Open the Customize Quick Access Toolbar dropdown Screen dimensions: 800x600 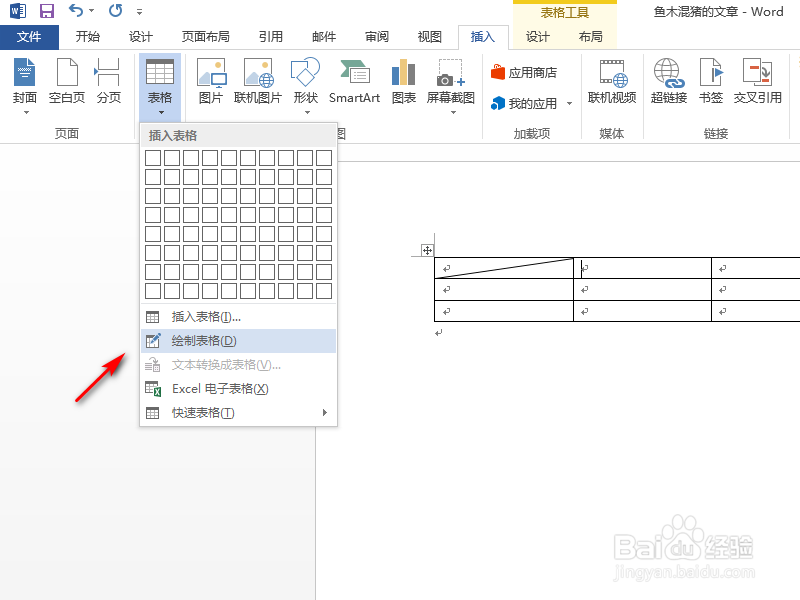139,11
